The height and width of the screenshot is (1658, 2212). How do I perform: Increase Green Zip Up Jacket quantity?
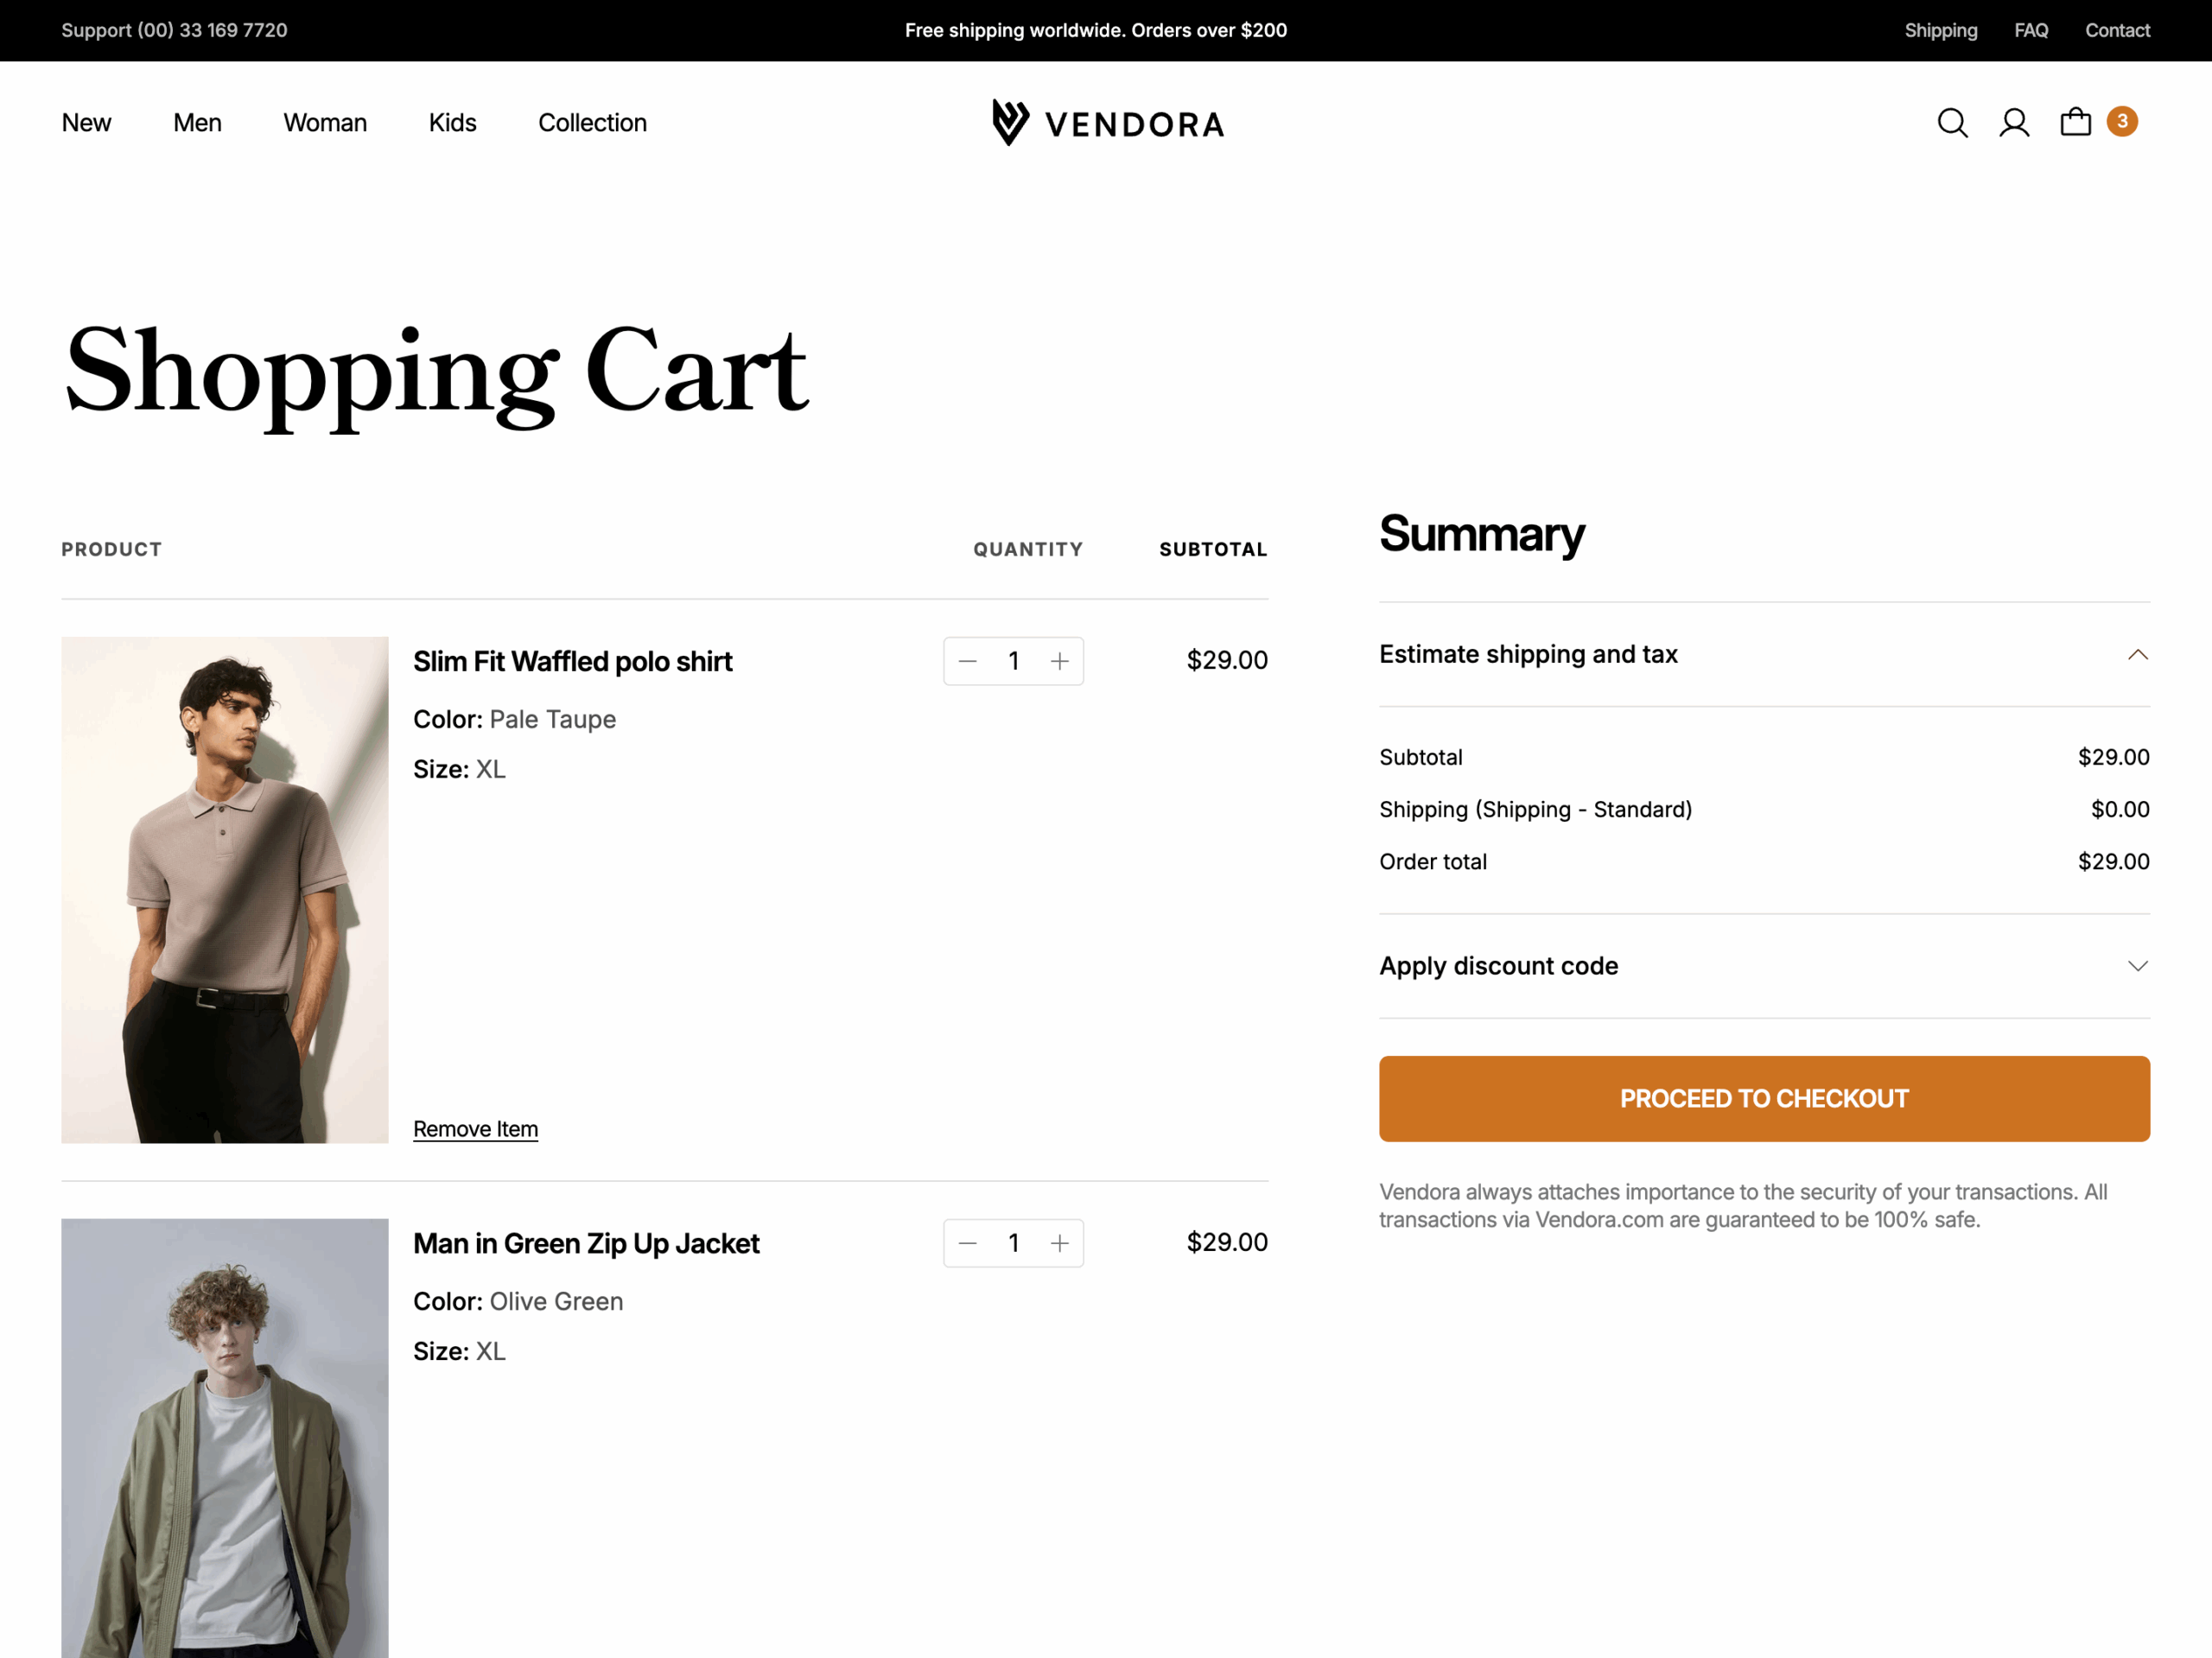click(1060, 1242)
